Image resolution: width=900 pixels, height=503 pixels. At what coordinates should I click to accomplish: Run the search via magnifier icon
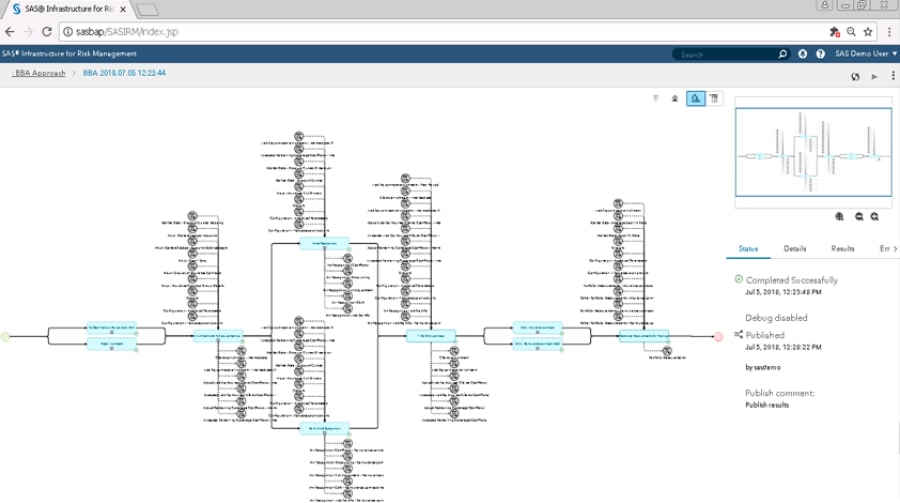(x=782, y=54)
